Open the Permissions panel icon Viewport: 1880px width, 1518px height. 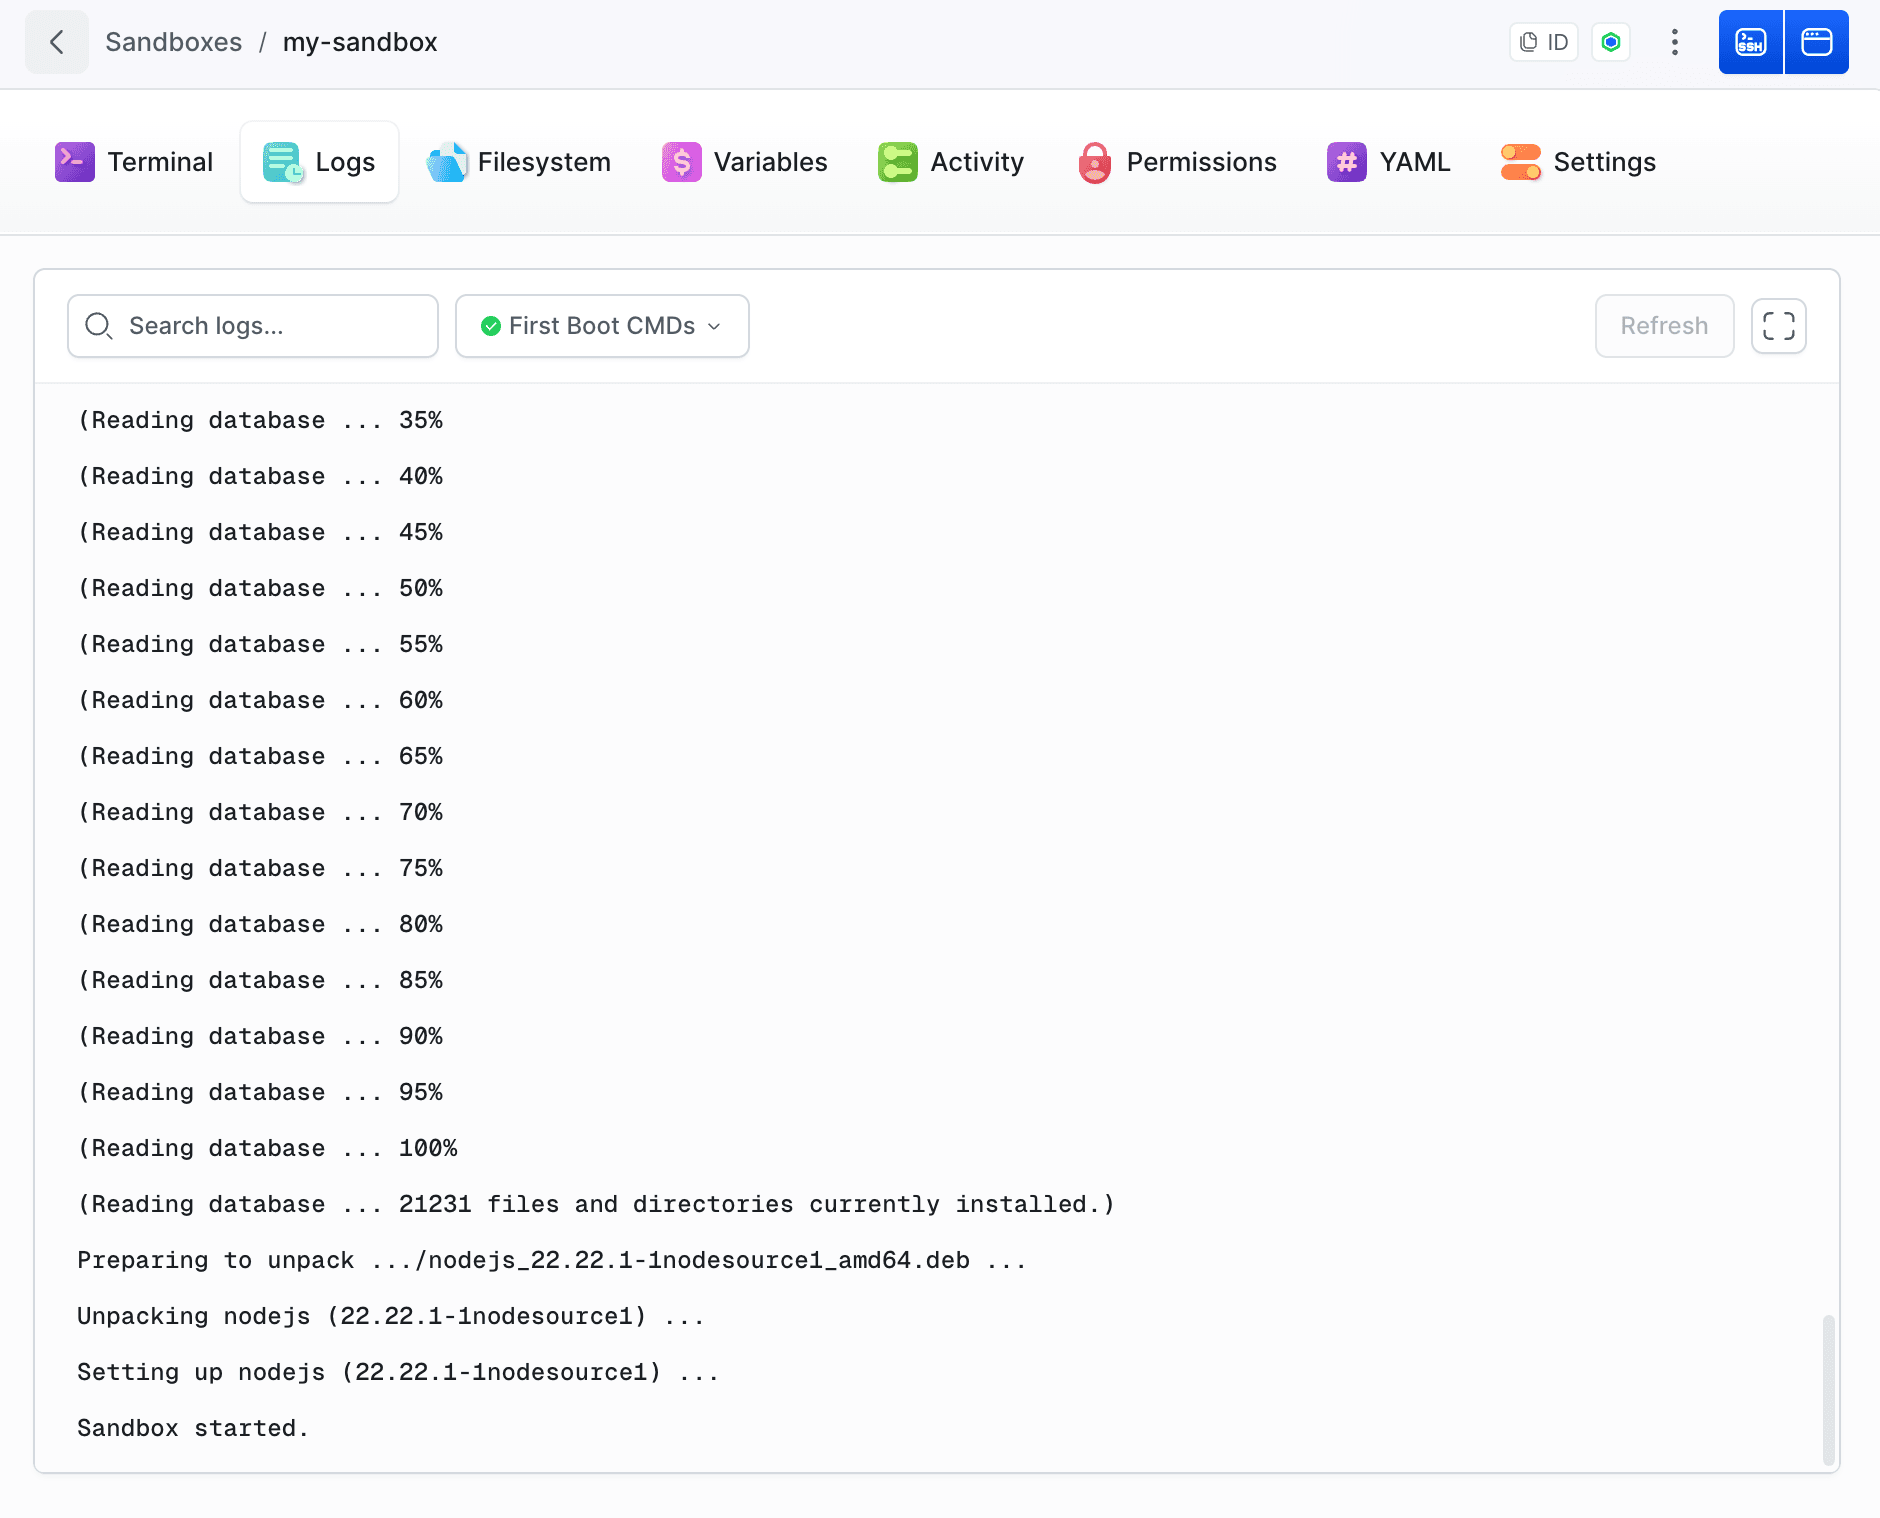pos(1094,161)
